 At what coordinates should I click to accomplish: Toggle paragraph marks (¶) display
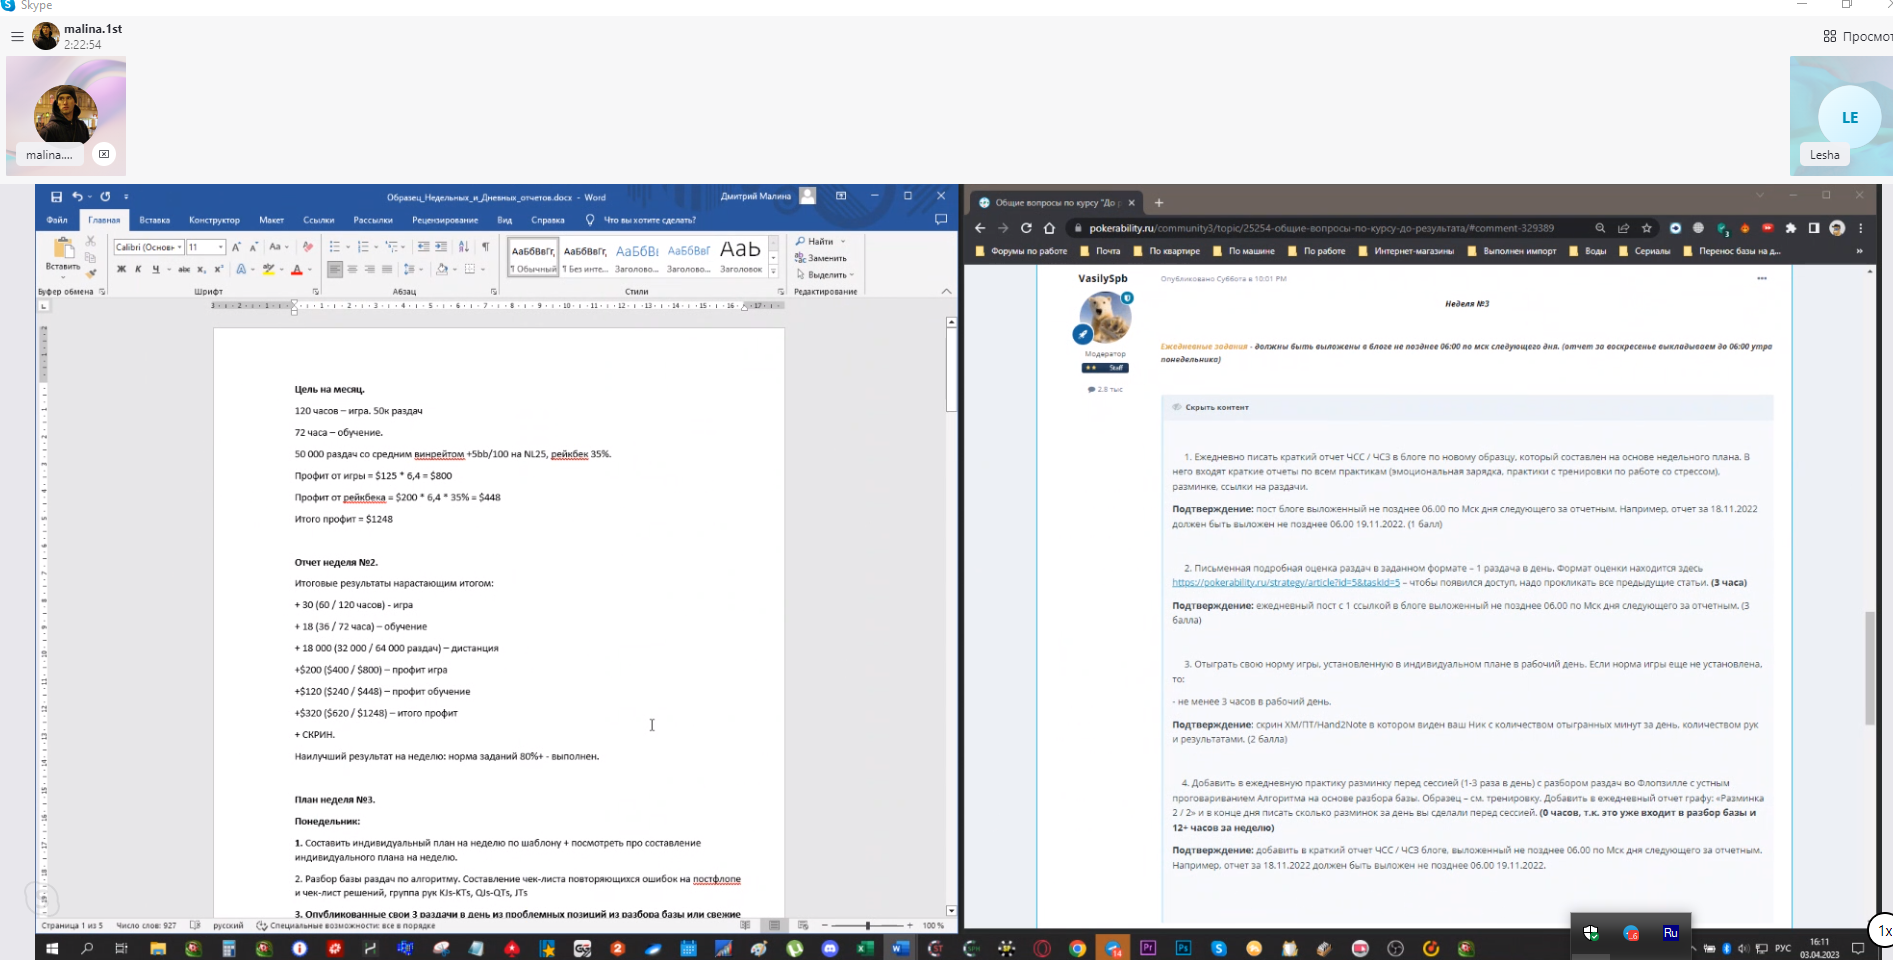(x=485, y=247)
